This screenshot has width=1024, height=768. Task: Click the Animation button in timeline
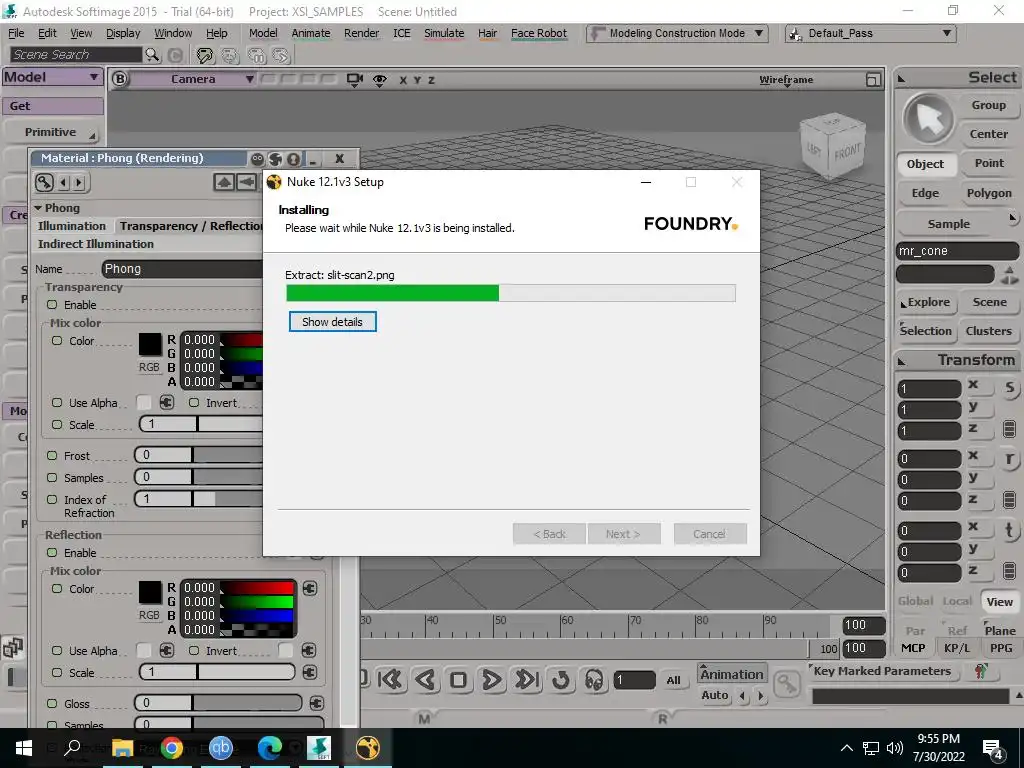[x=731, y=675]
